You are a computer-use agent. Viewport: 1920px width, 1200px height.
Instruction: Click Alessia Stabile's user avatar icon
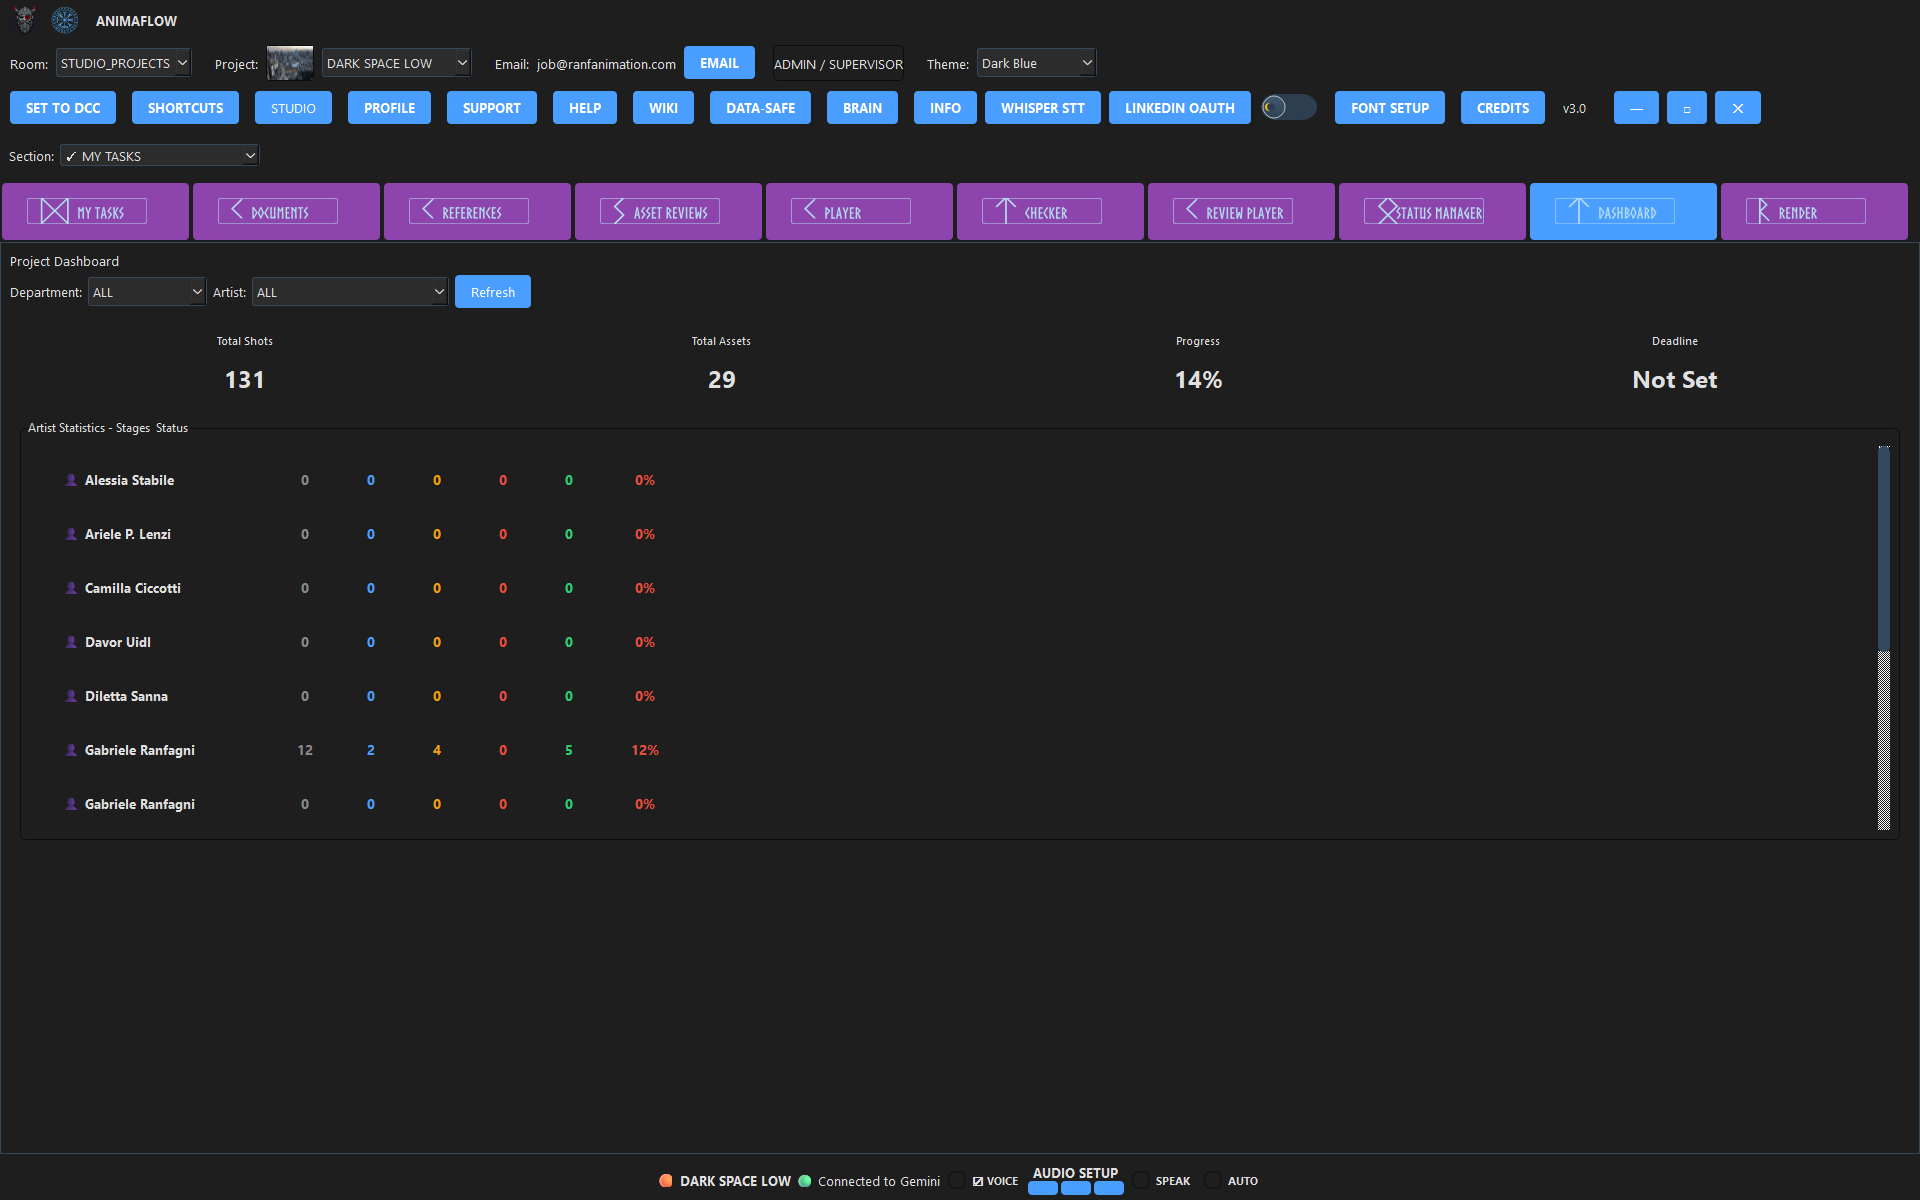click(x=71, y=480)
